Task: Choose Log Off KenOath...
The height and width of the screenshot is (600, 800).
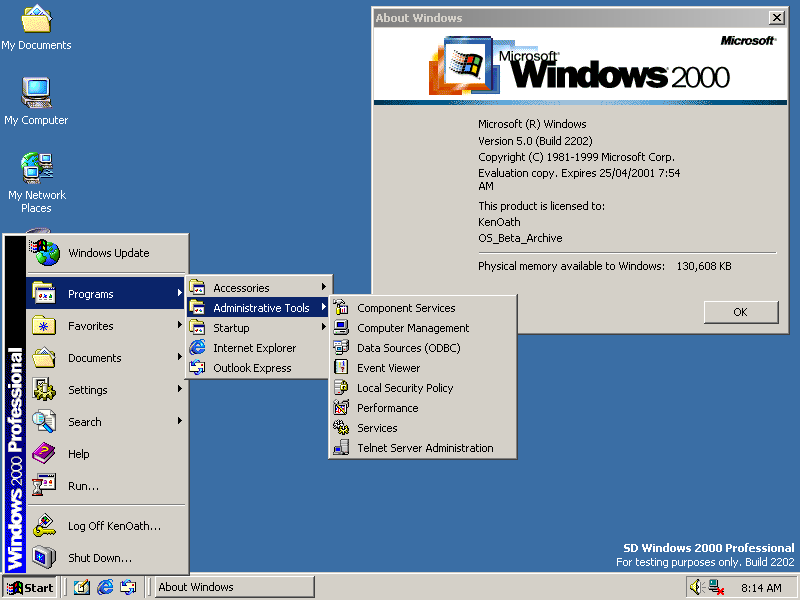Action: coord(106,526)
